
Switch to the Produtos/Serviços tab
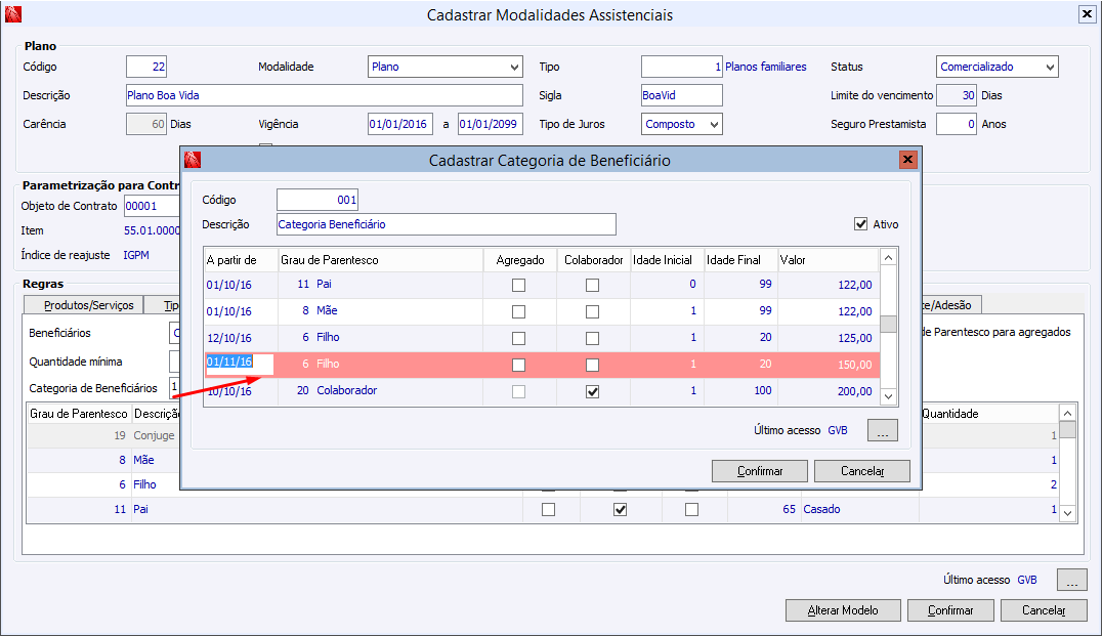pyautogui.click(x=88, y=305)
